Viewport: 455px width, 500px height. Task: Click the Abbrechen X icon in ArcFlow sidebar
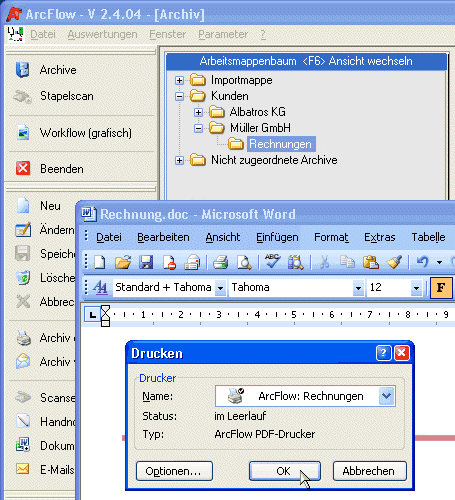(x=23, y=302)
